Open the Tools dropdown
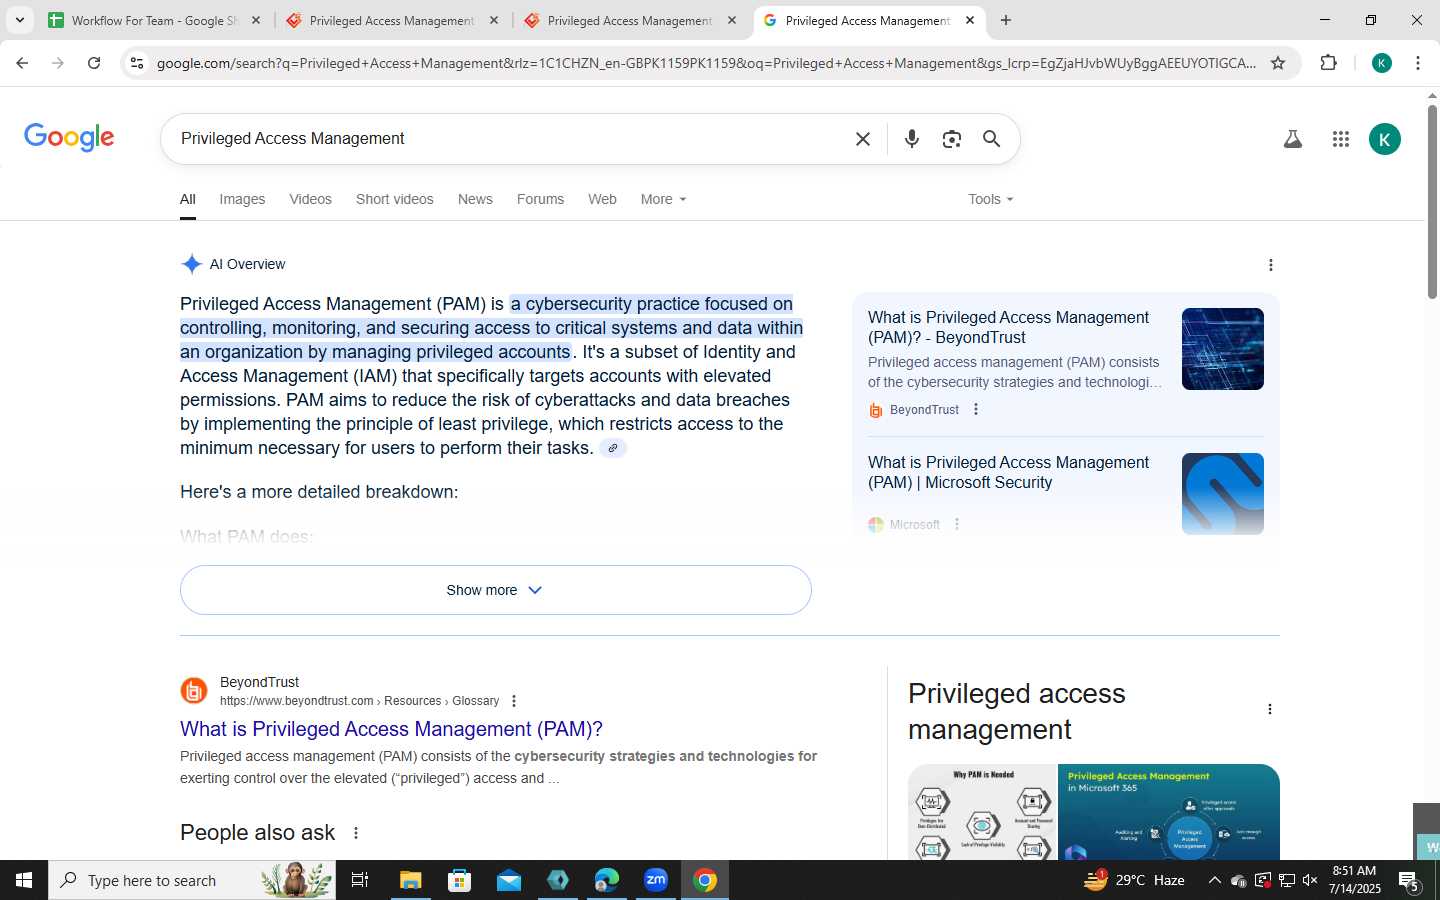The width and height of the screenshot is (1440, 900). click(x=991, y=199)
